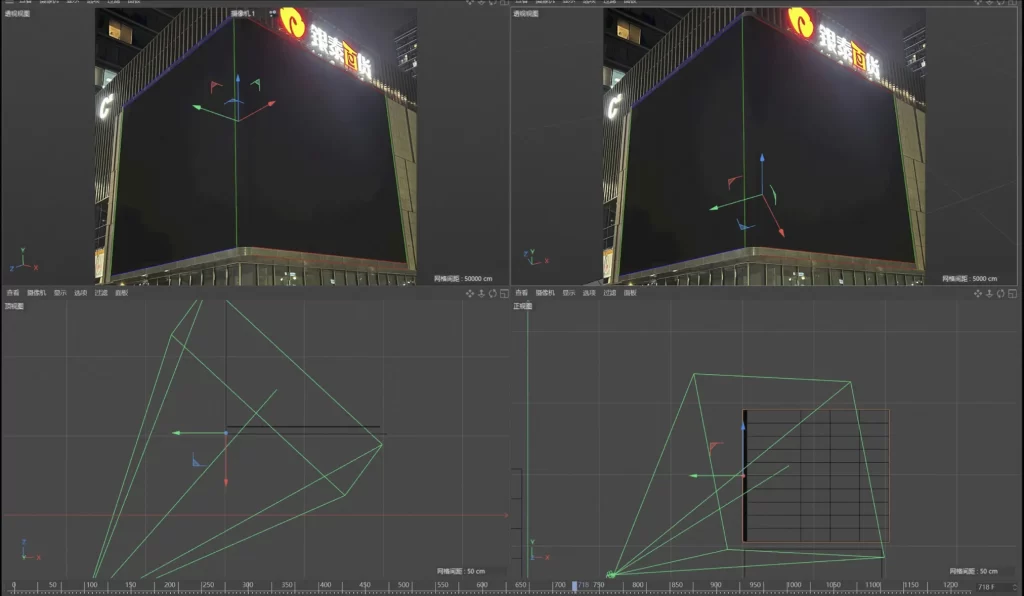Click the green axis arrow in top-left viewport
This screenshot has height=596, width=1024.
coord(197,107)
